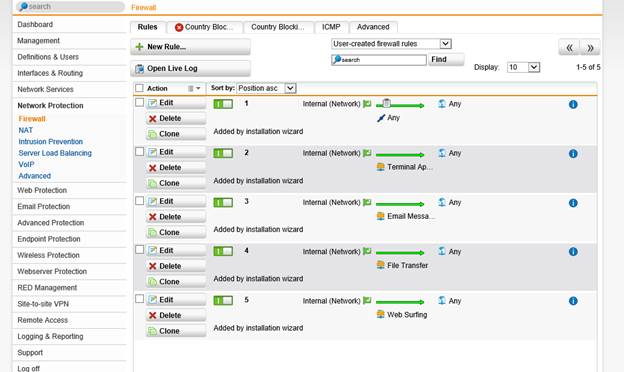
Task: Expand the Action header dropdown arrow
Action: 198,88
